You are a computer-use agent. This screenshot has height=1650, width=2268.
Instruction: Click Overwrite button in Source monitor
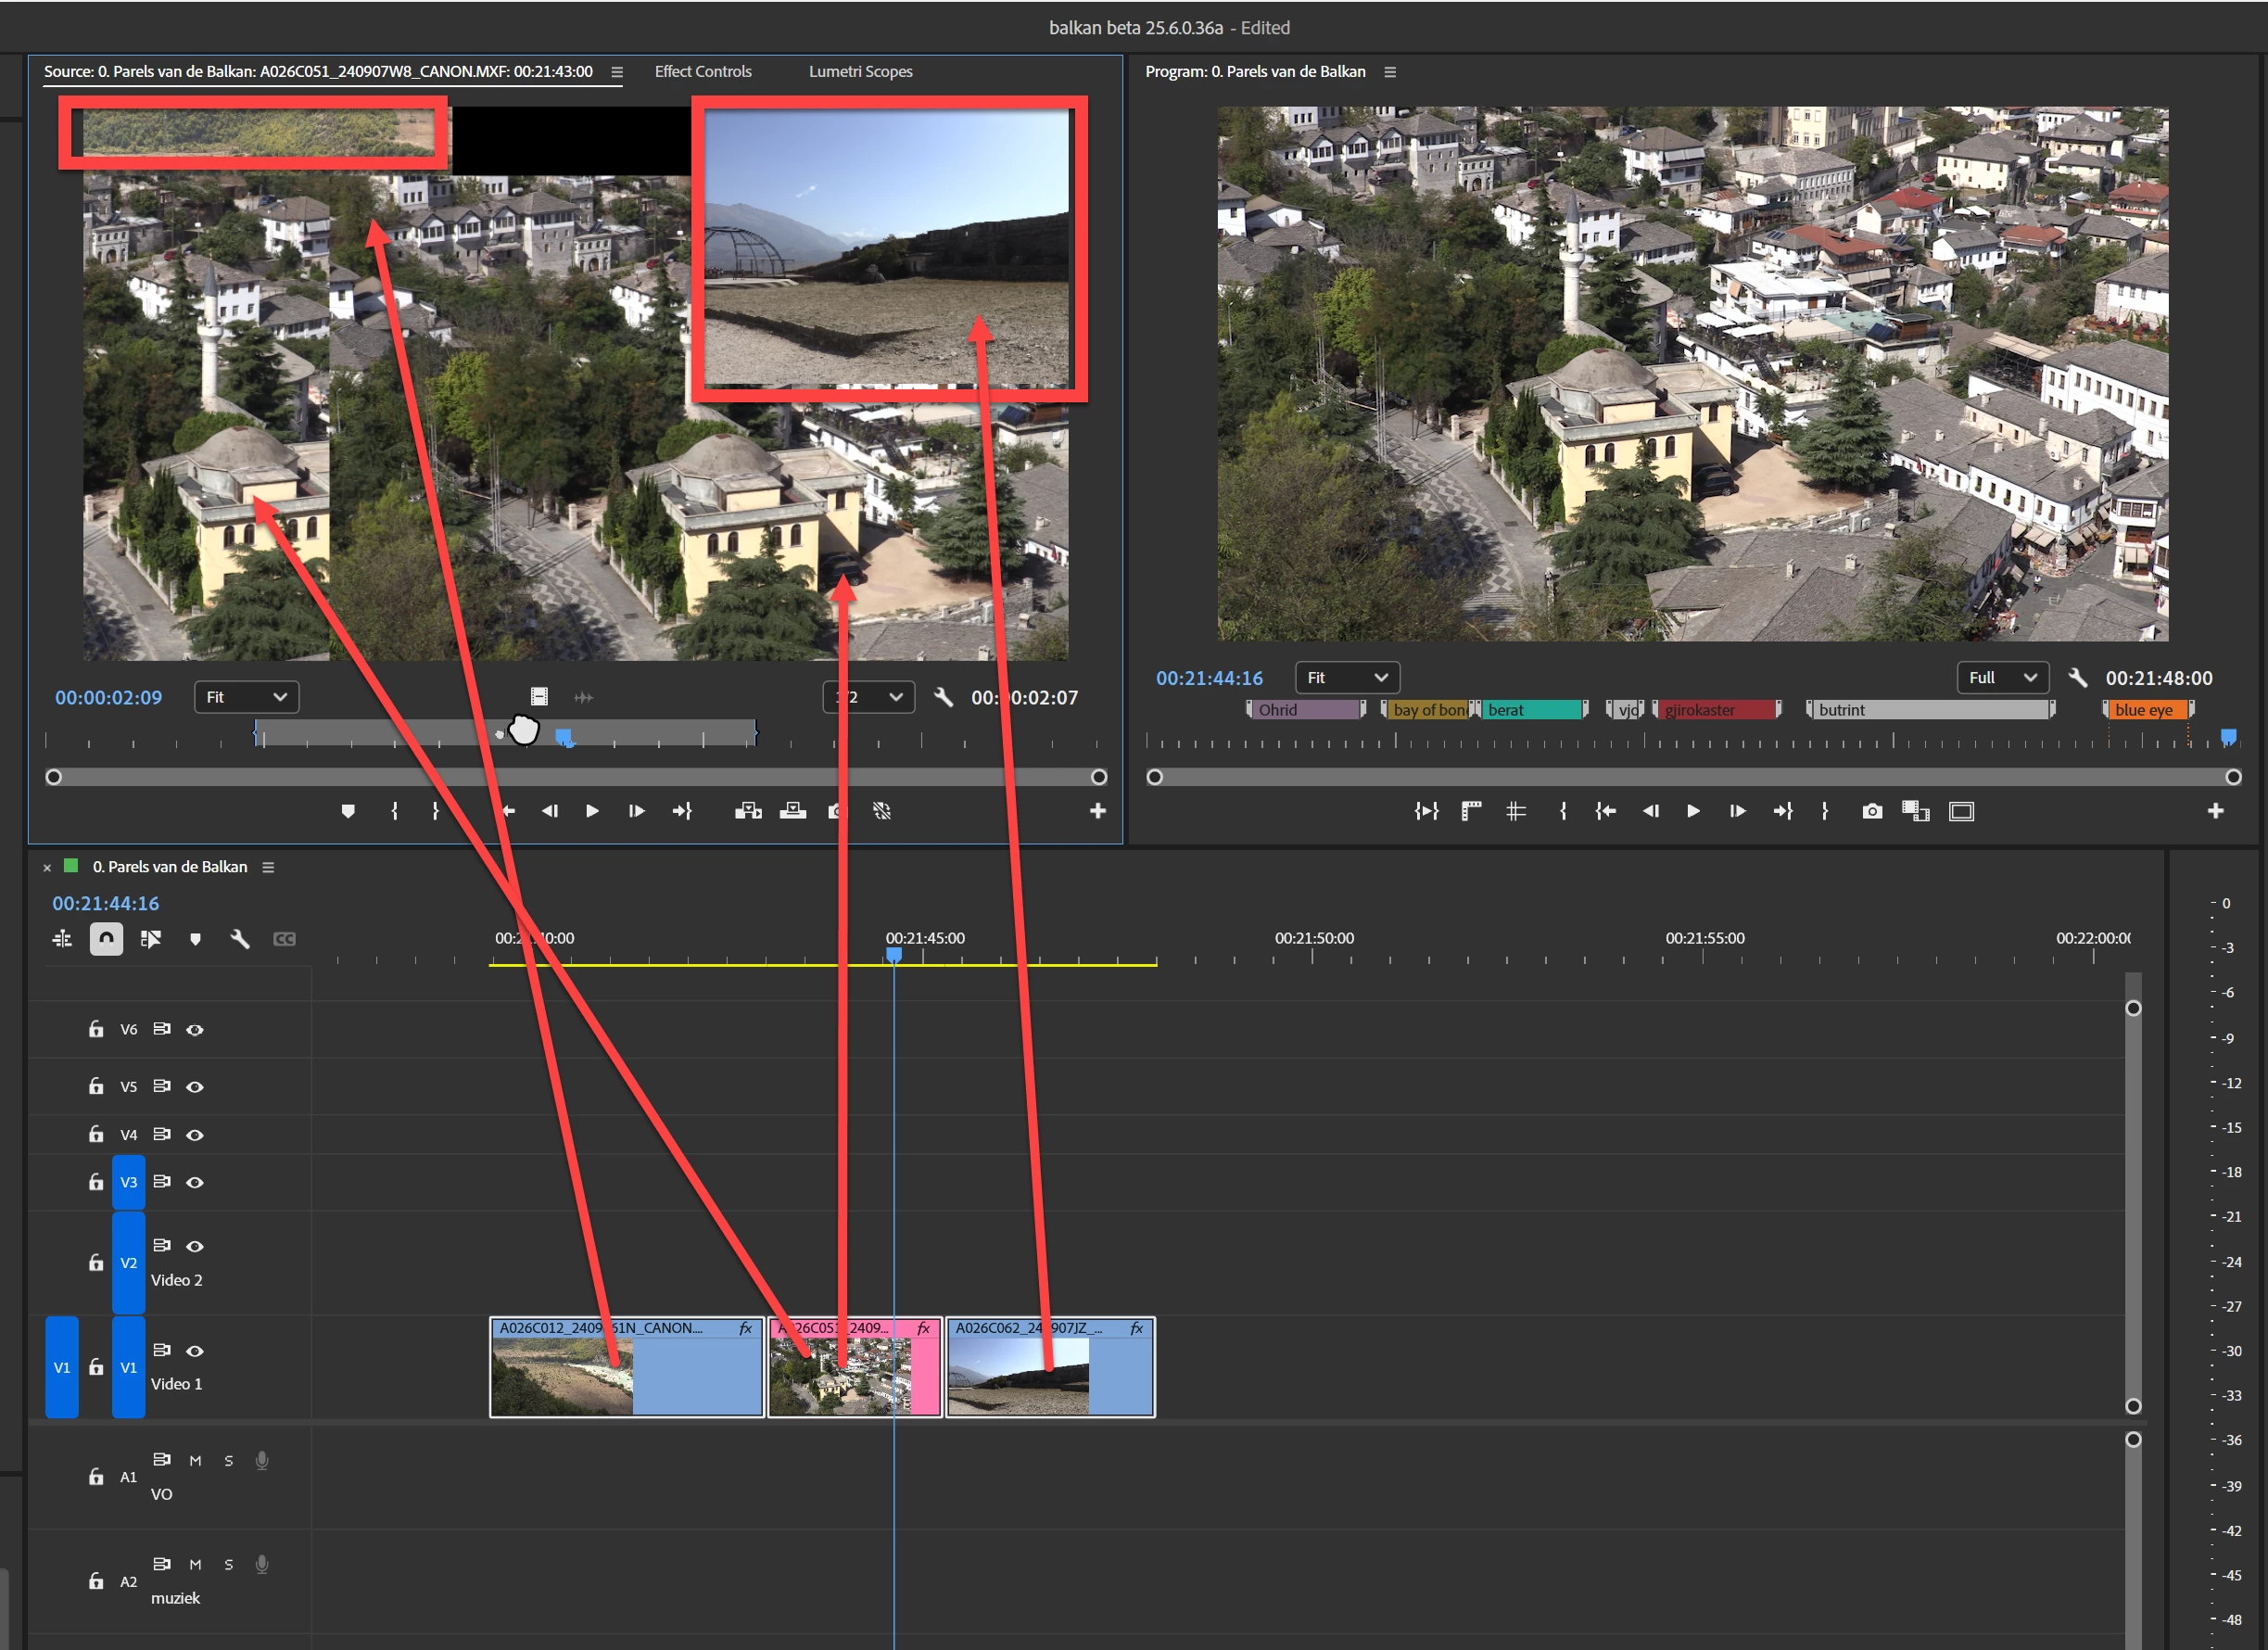pos(793,811)
